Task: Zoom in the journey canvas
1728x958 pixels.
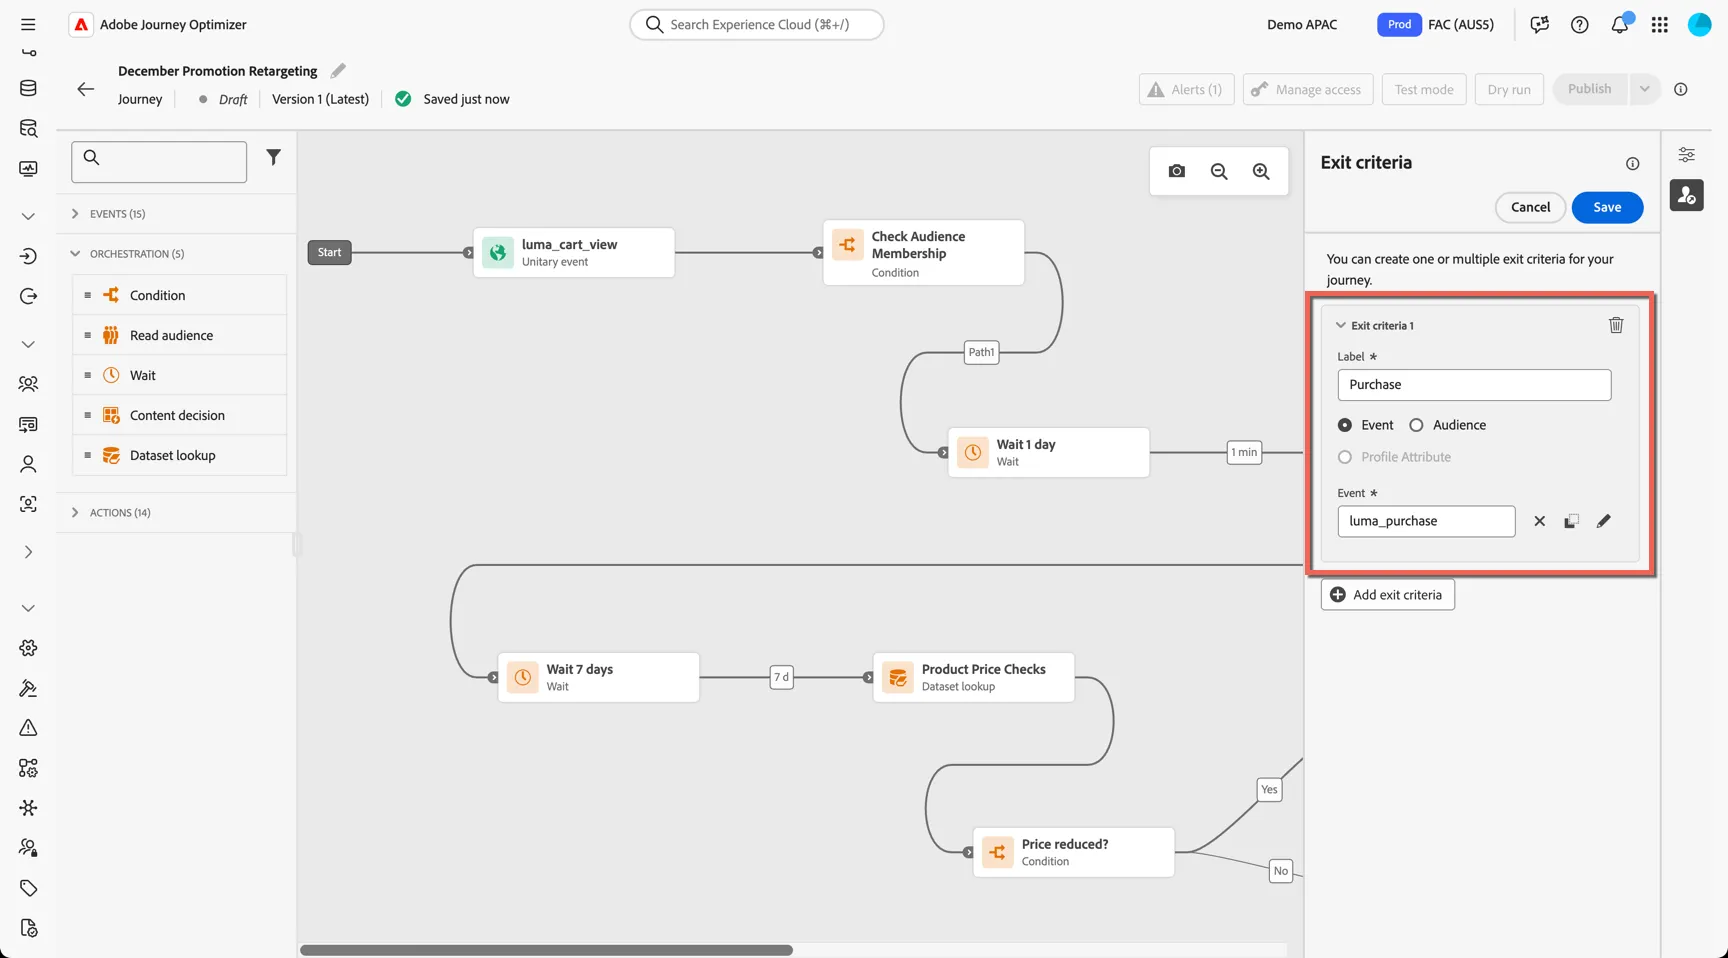Action: 1261,171
